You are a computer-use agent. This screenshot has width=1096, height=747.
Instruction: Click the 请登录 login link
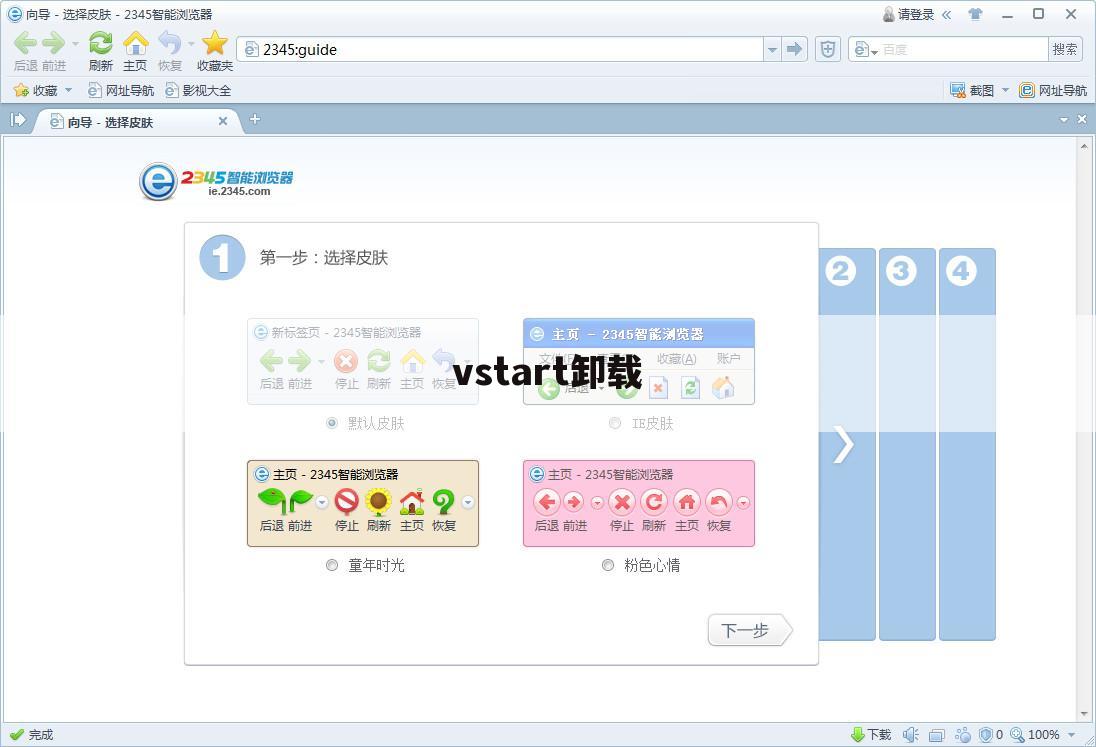pos(916,14)
